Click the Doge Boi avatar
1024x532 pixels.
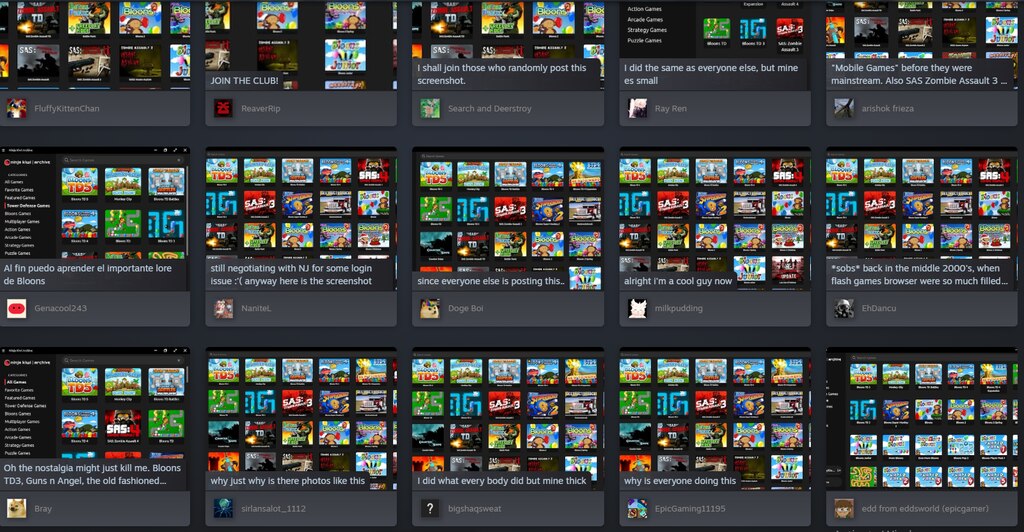[431, 309]
